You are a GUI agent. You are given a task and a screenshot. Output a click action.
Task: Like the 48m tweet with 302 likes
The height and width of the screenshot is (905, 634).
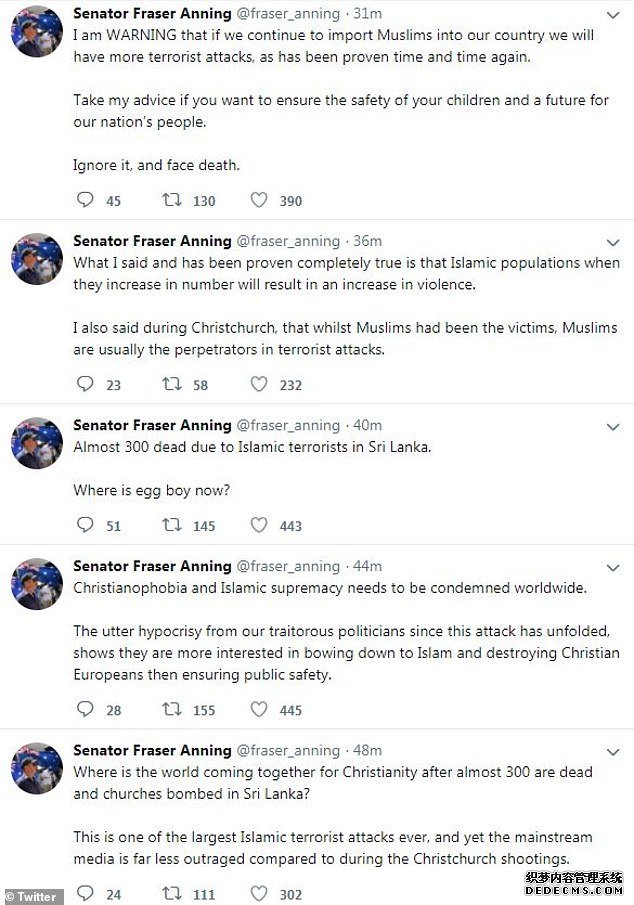coord(259,893)
